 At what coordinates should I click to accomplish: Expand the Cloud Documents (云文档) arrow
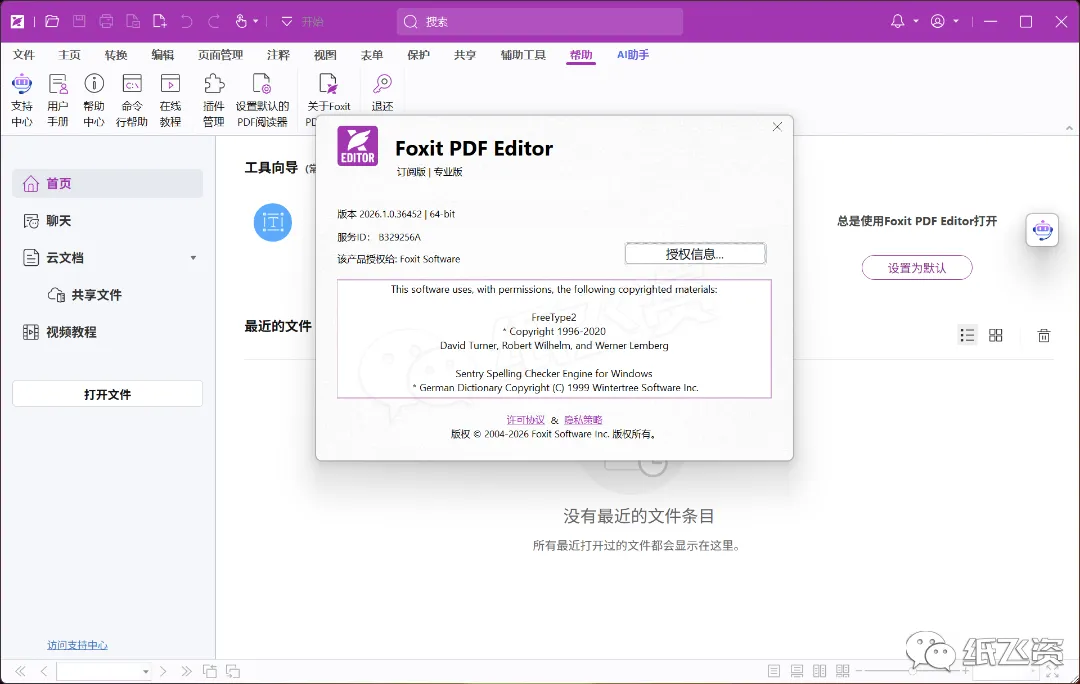(x=194, y=258)
